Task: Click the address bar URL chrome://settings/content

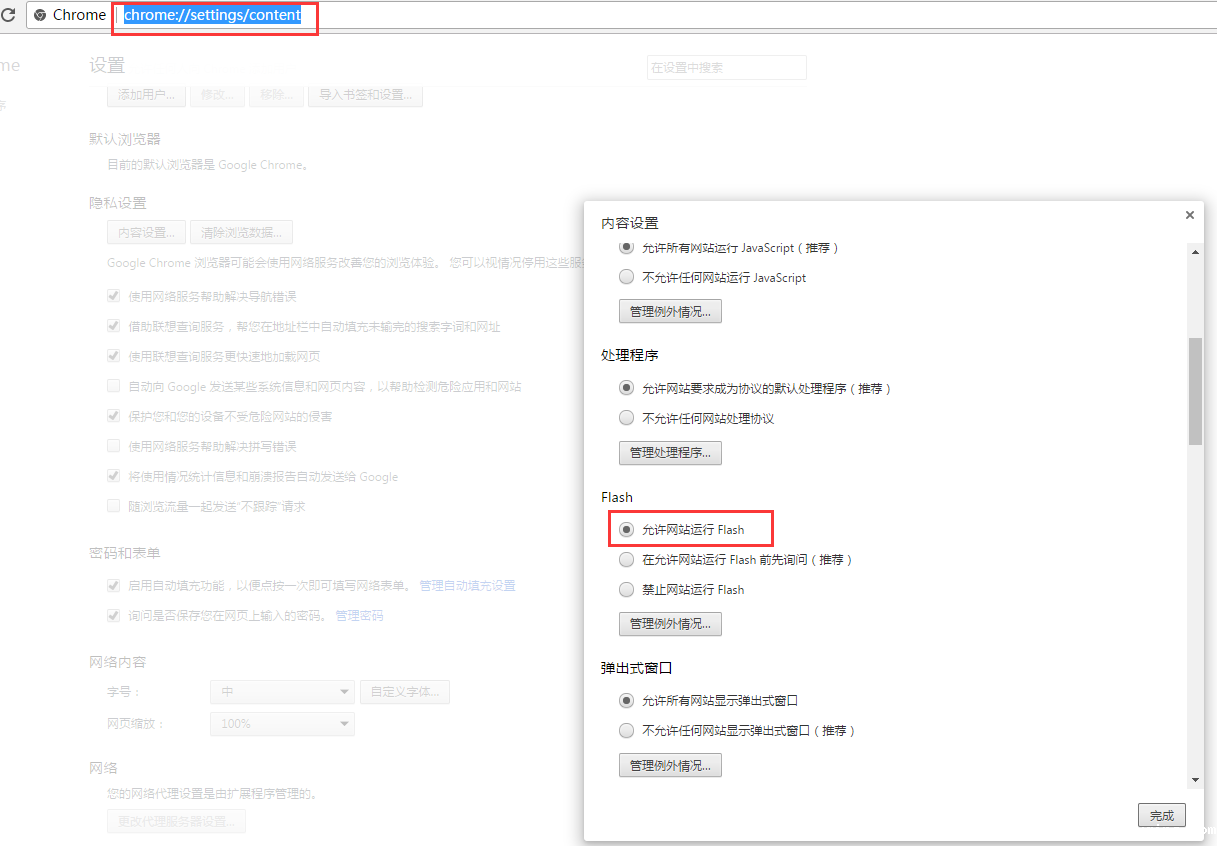Action: [x=212, y=15]
